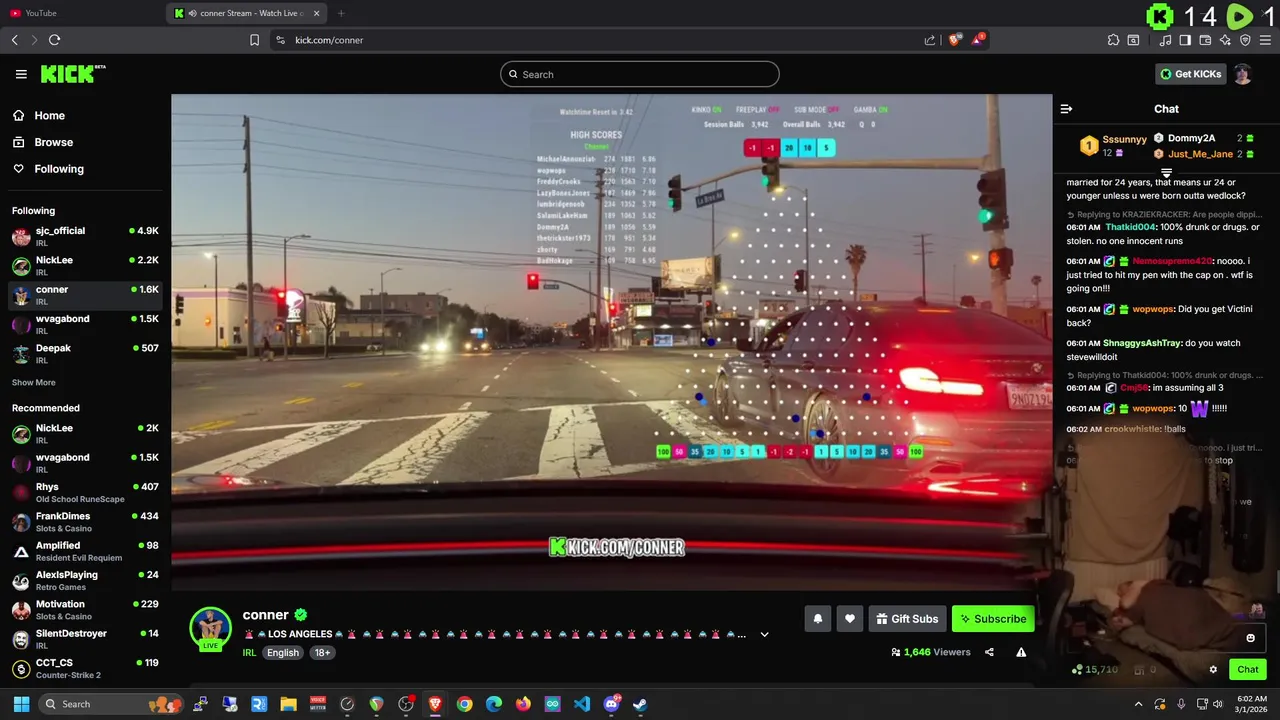Open Discord from the taskbar
This screenshot has width=1280, height=720.
[611, 704]
